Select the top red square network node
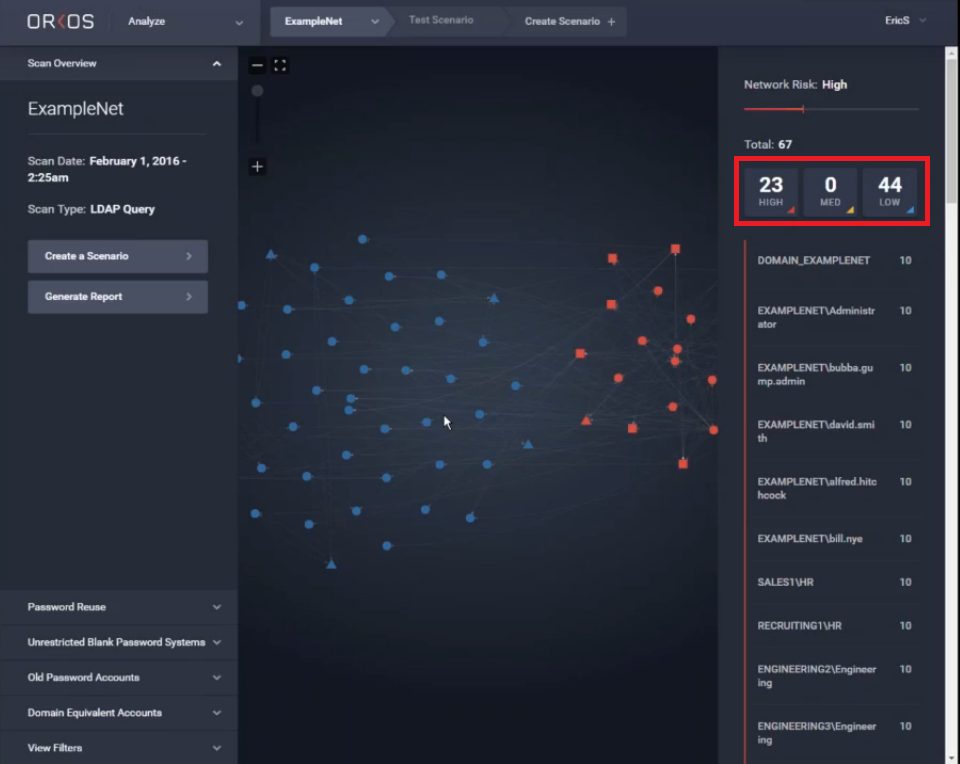The image size is (960, 764). click(675, 248)
